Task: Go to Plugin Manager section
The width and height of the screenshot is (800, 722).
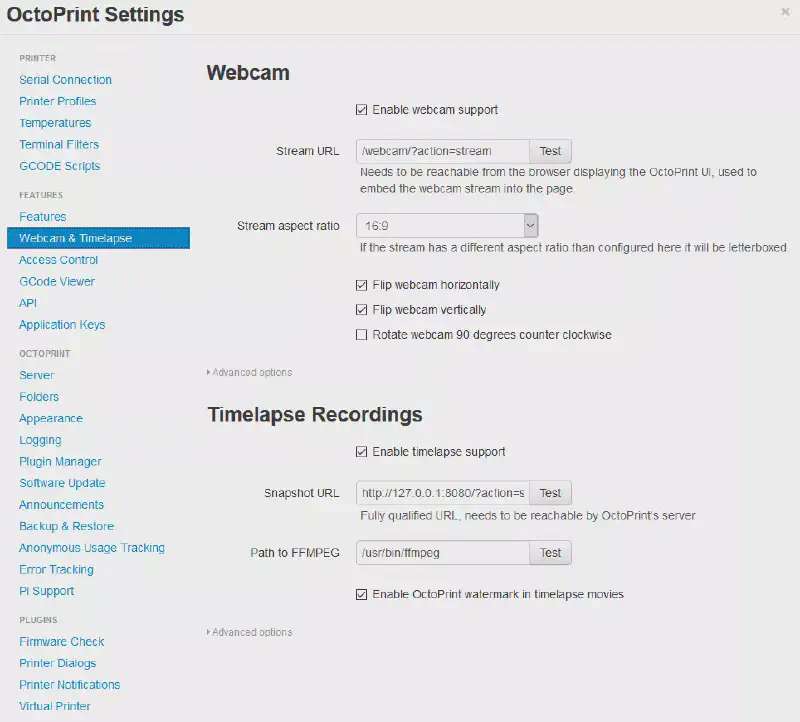Action: click(x=60, y=462)
